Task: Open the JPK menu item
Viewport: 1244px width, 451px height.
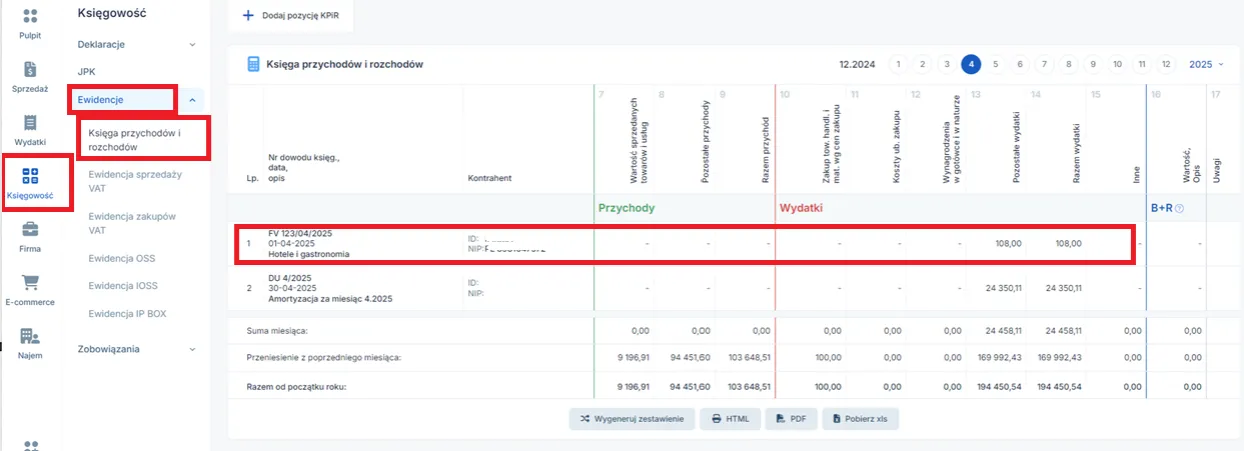Action: [x=87, y=72]
